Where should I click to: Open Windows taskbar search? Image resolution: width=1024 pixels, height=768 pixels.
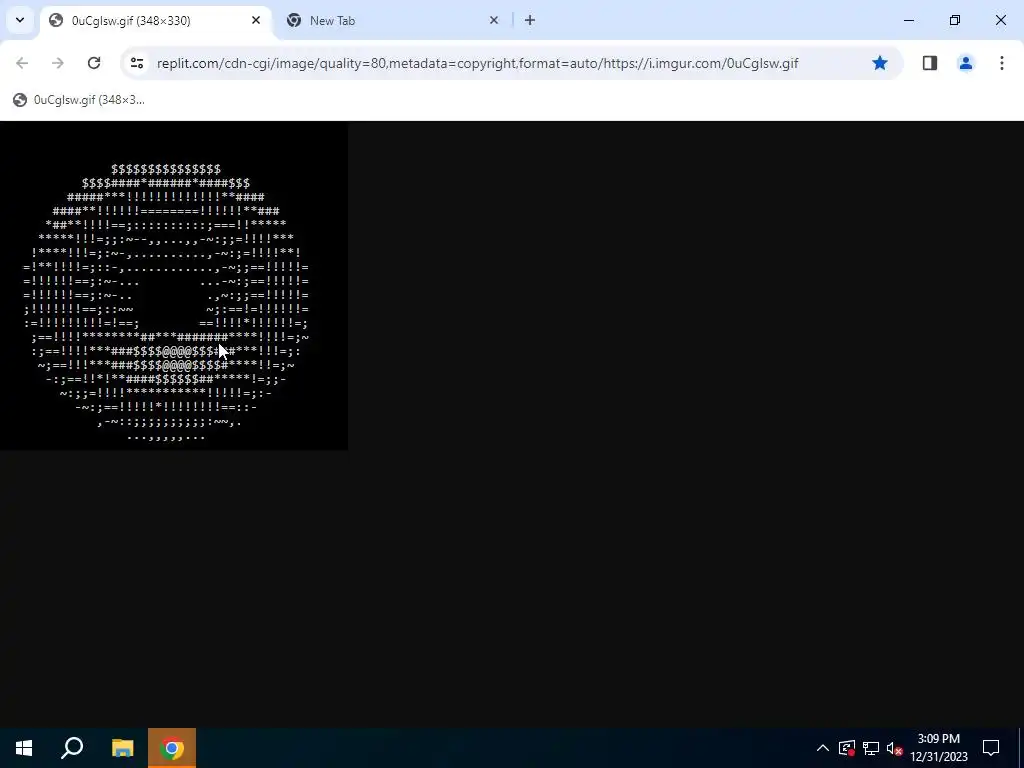(x=72, y=748)
